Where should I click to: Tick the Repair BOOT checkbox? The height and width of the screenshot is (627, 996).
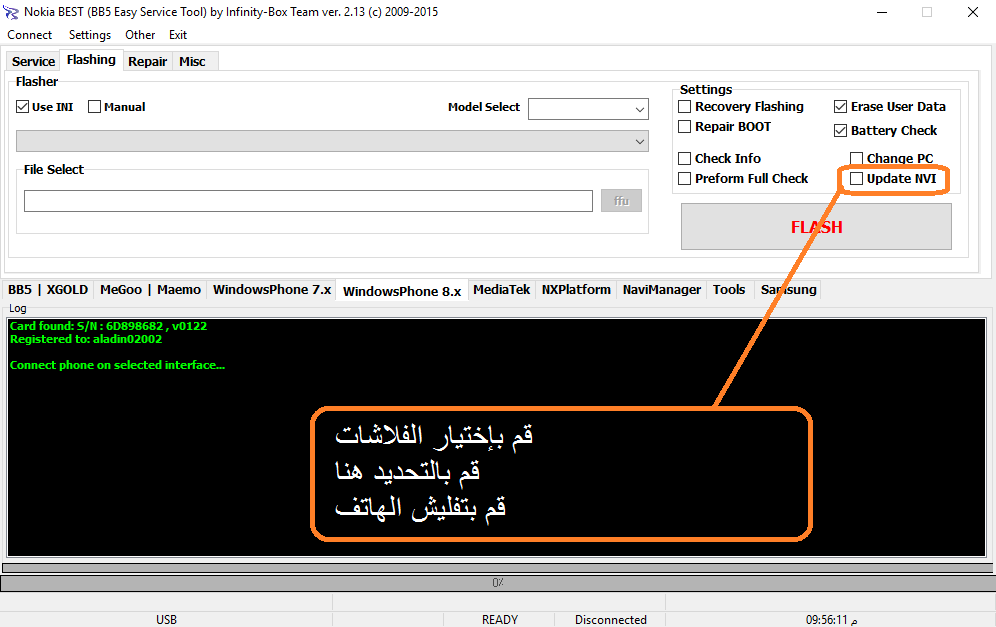point(685,126)
